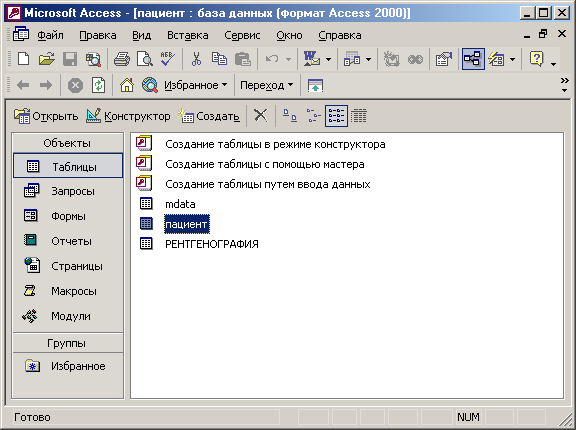Select the РЕНТГЕНОГРАФИЯ table

coord(199,244)
